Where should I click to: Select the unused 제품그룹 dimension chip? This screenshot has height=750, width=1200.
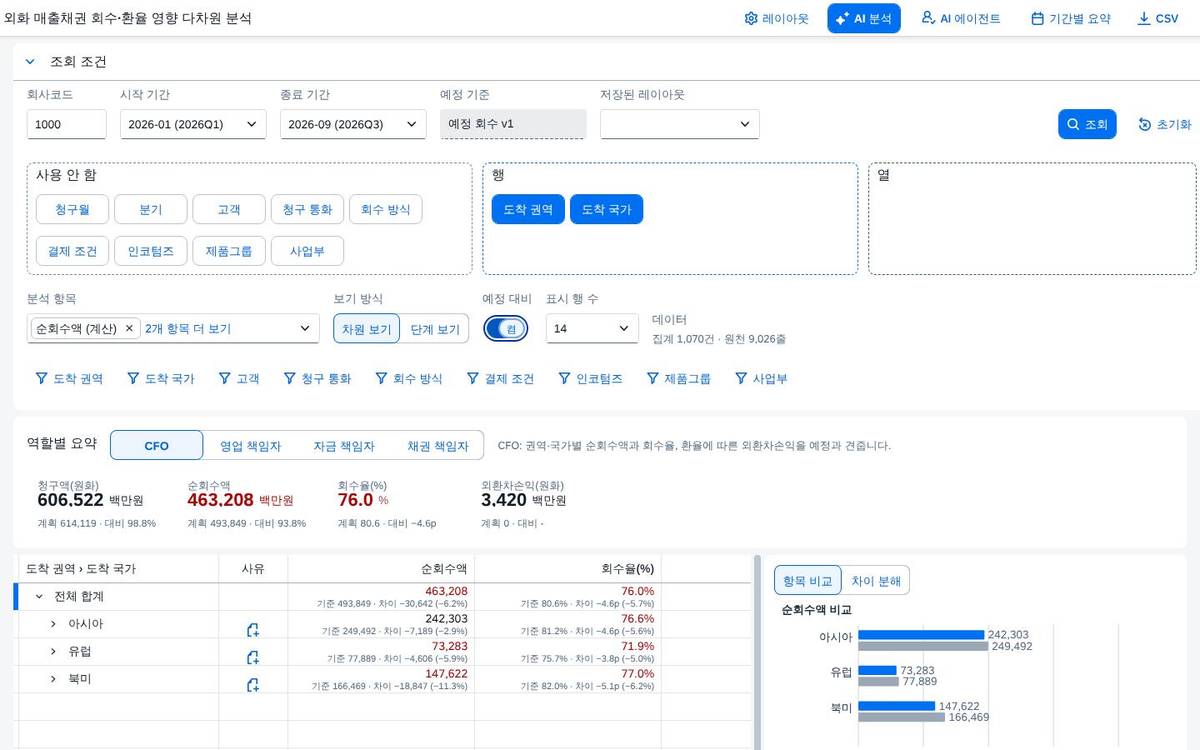228,251
